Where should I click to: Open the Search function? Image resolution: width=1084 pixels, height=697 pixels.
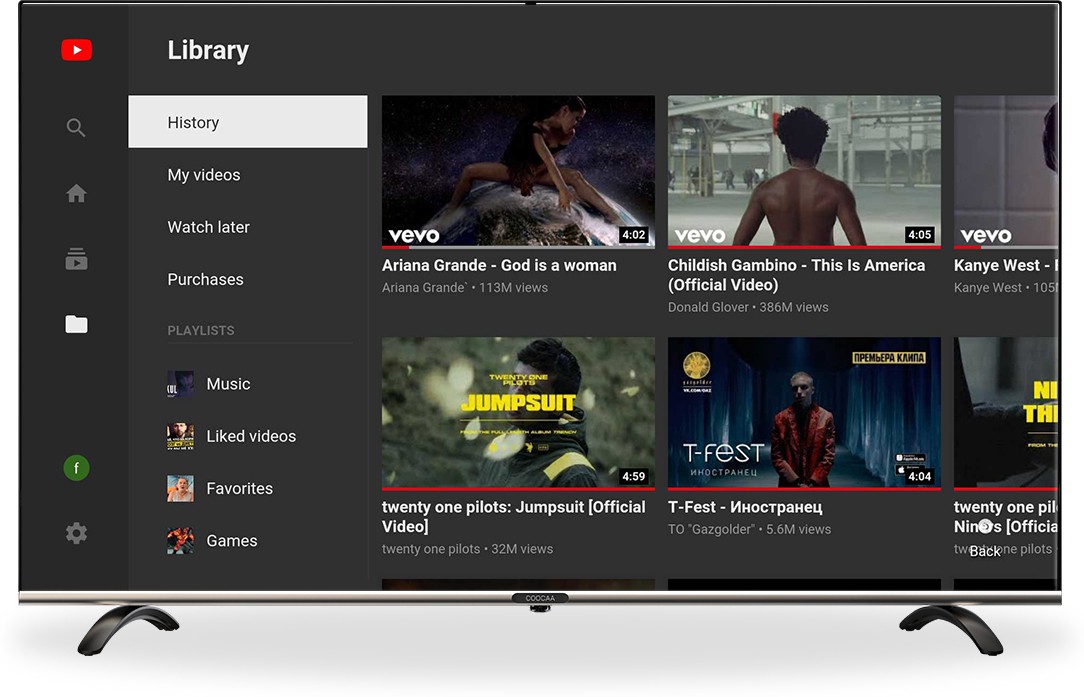(x=76, y=127)
